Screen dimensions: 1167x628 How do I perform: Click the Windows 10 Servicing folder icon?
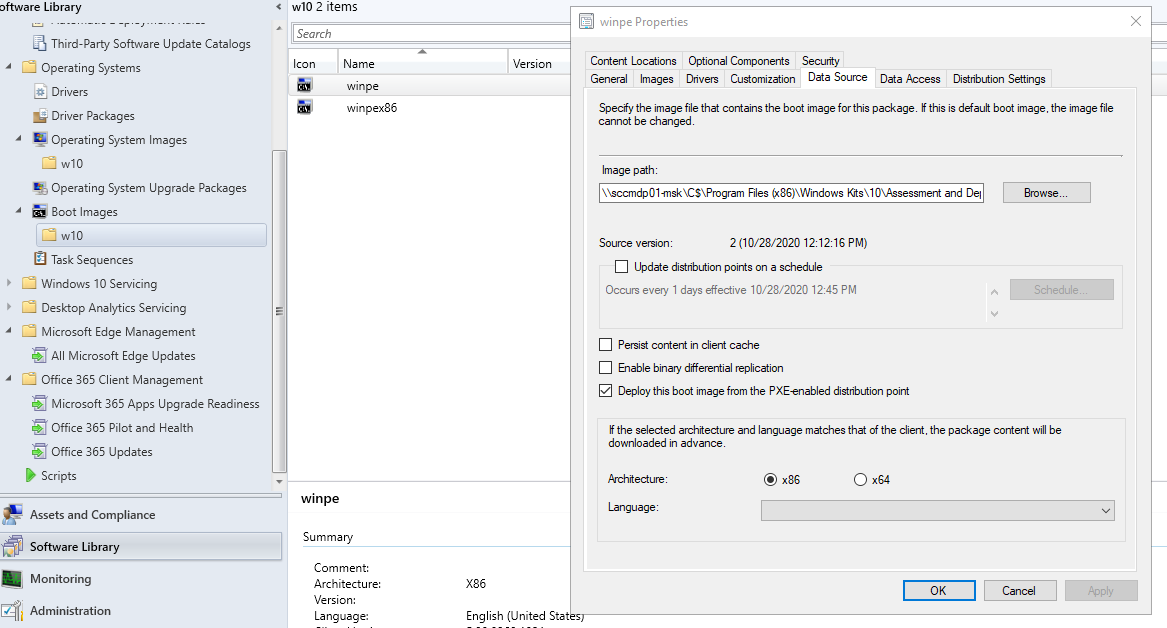pos(29,283)
